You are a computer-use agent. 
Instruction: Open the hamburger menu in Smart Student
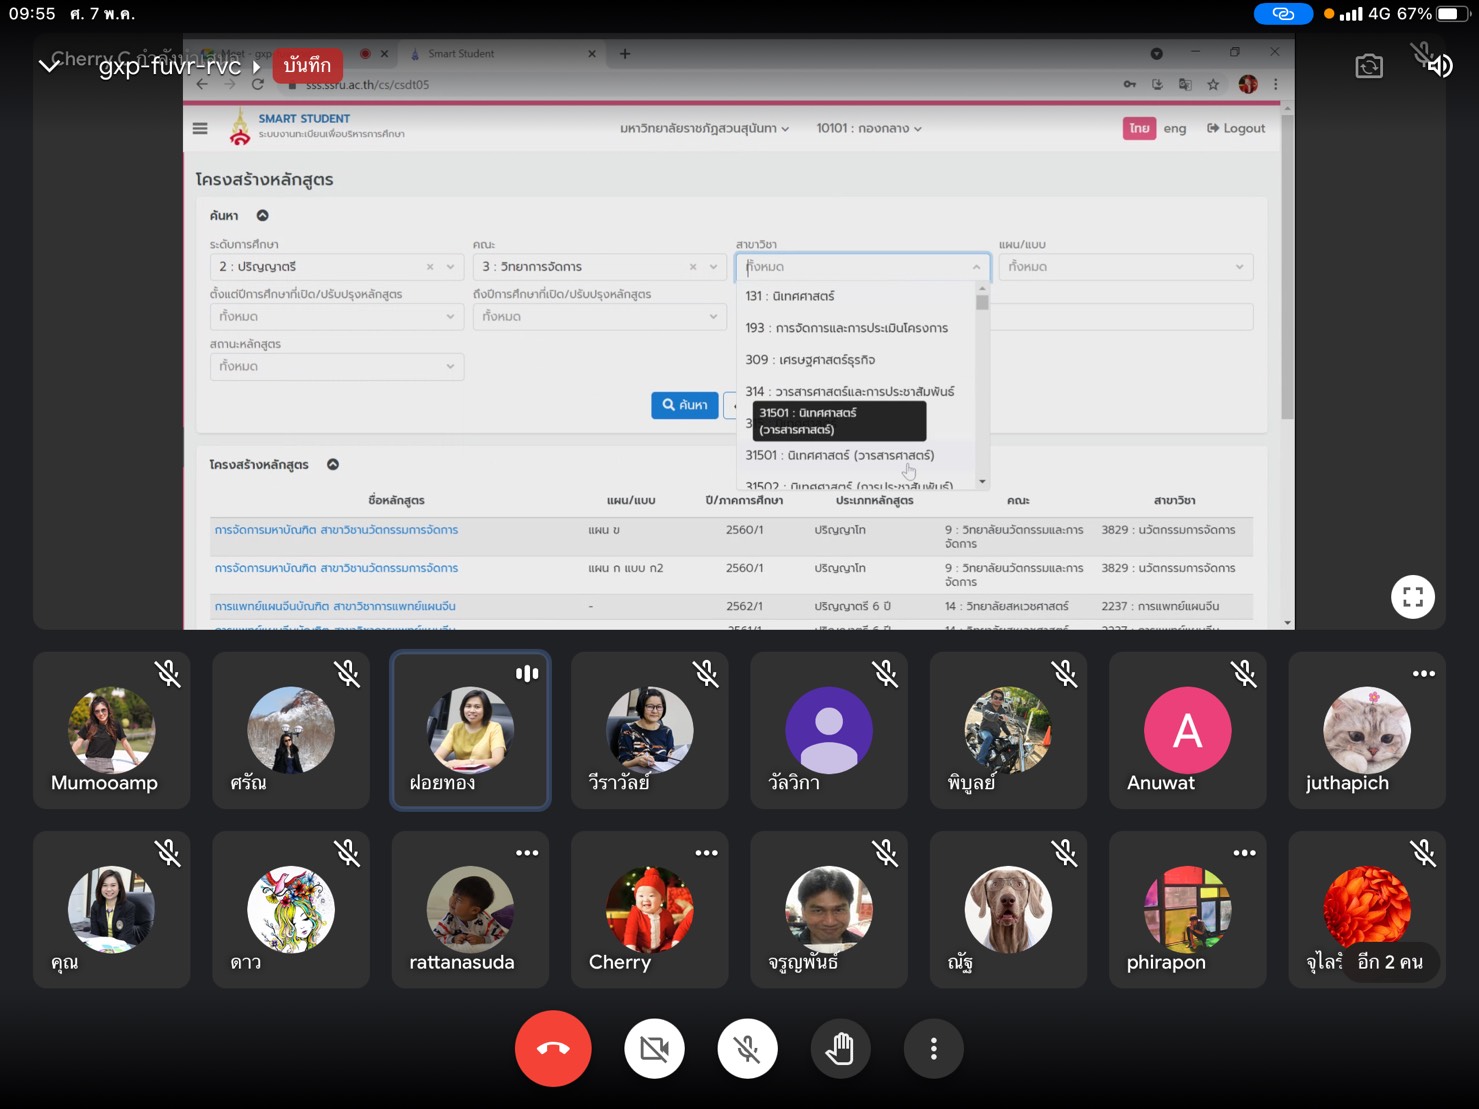click(x=200, y=128)
